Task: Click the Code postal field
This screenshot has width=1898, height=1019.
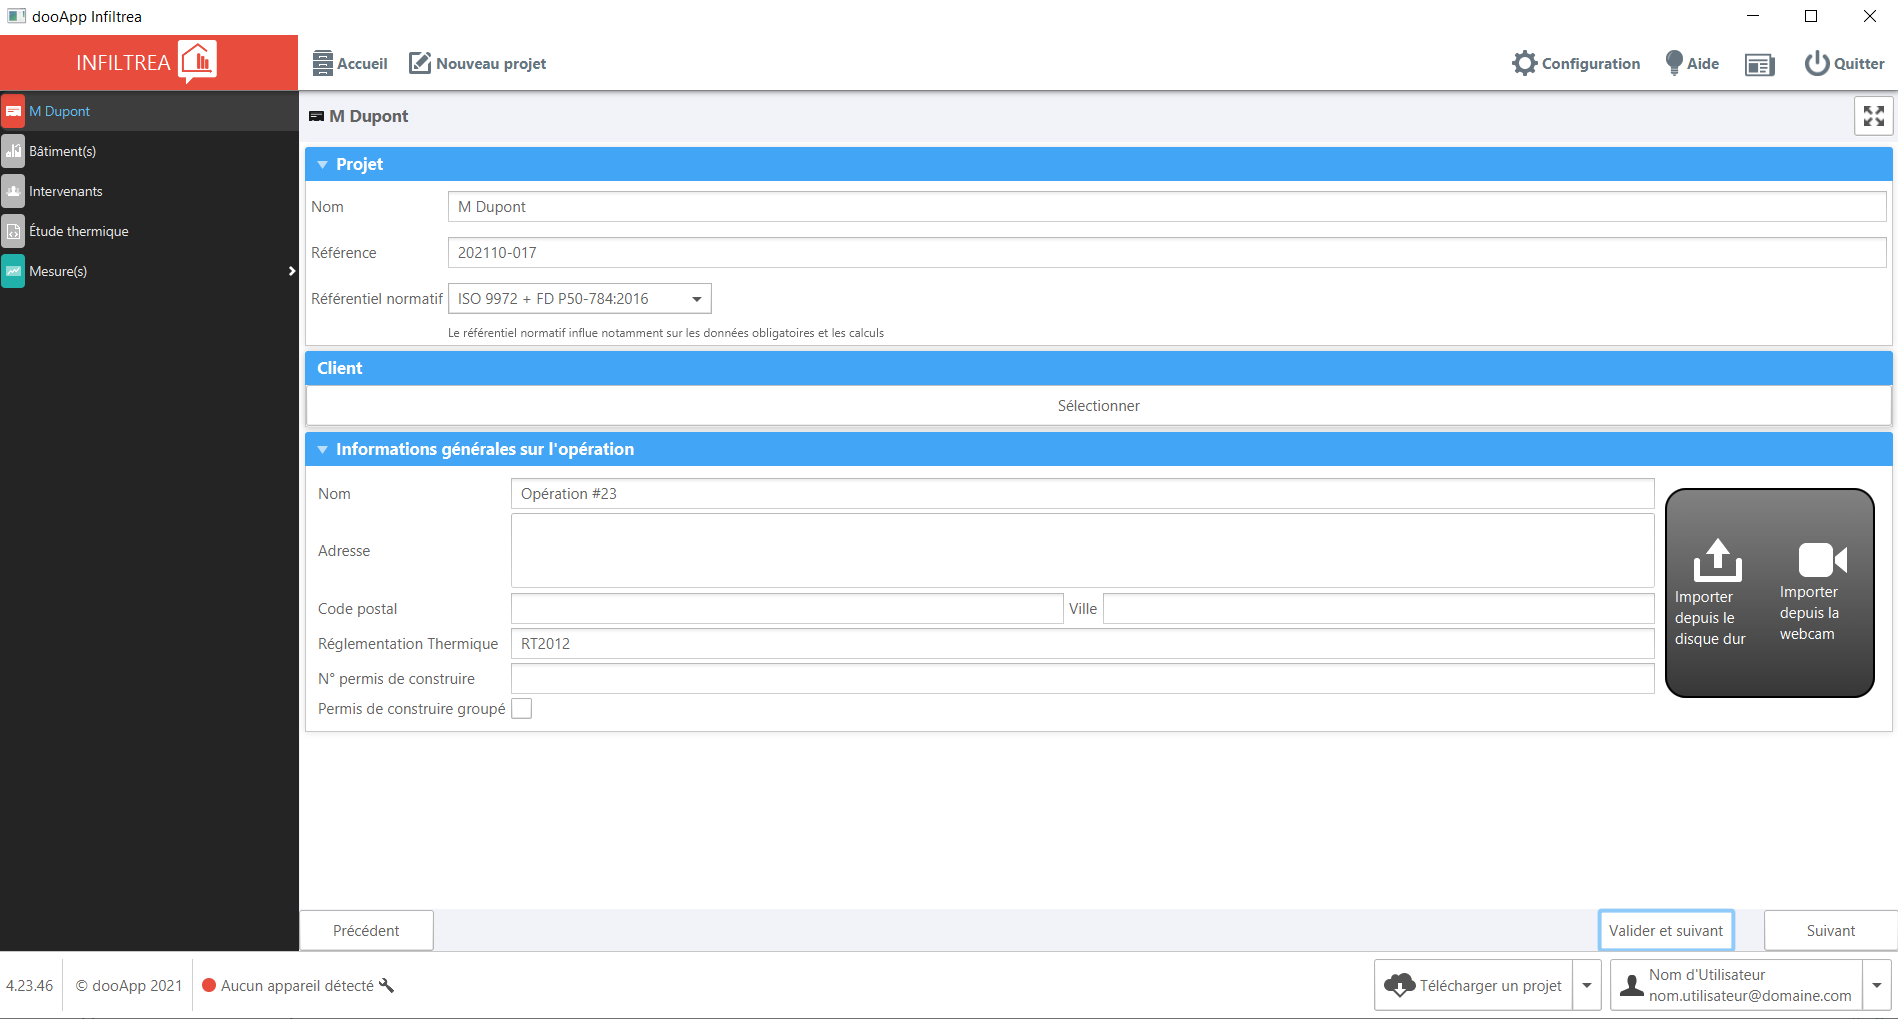Action: tap(787, 609)
